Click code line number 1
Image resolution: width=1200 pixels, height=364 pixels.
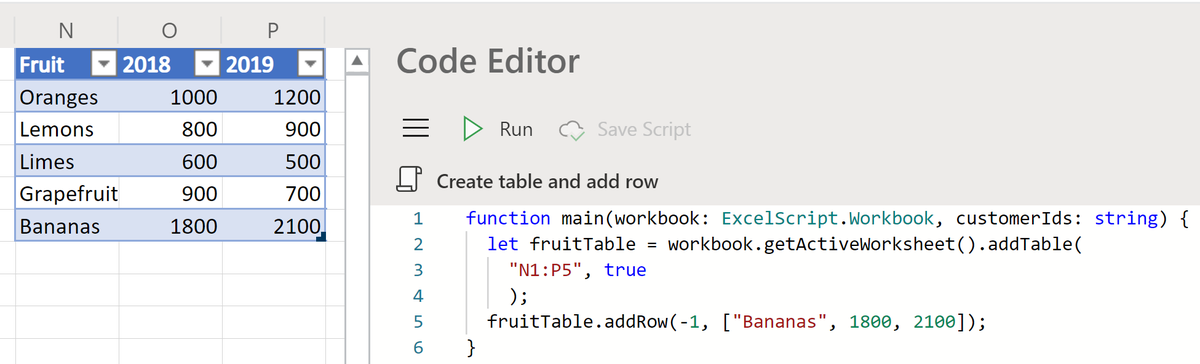(418, 218)
